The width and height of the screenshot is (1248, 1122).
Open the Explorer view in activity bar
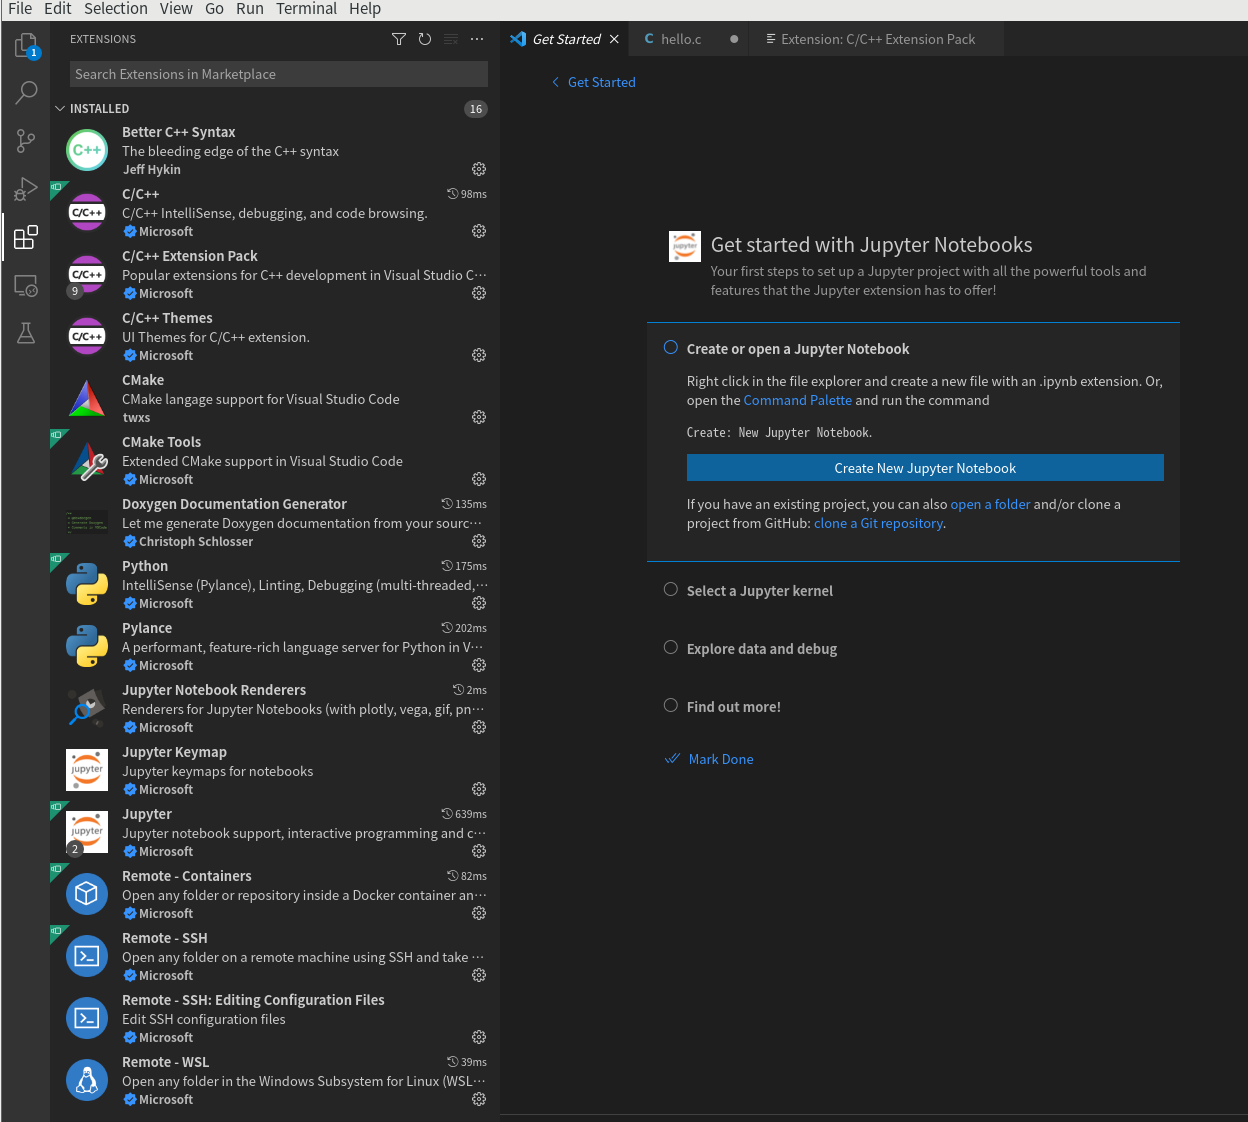click(x=26, y=45)
